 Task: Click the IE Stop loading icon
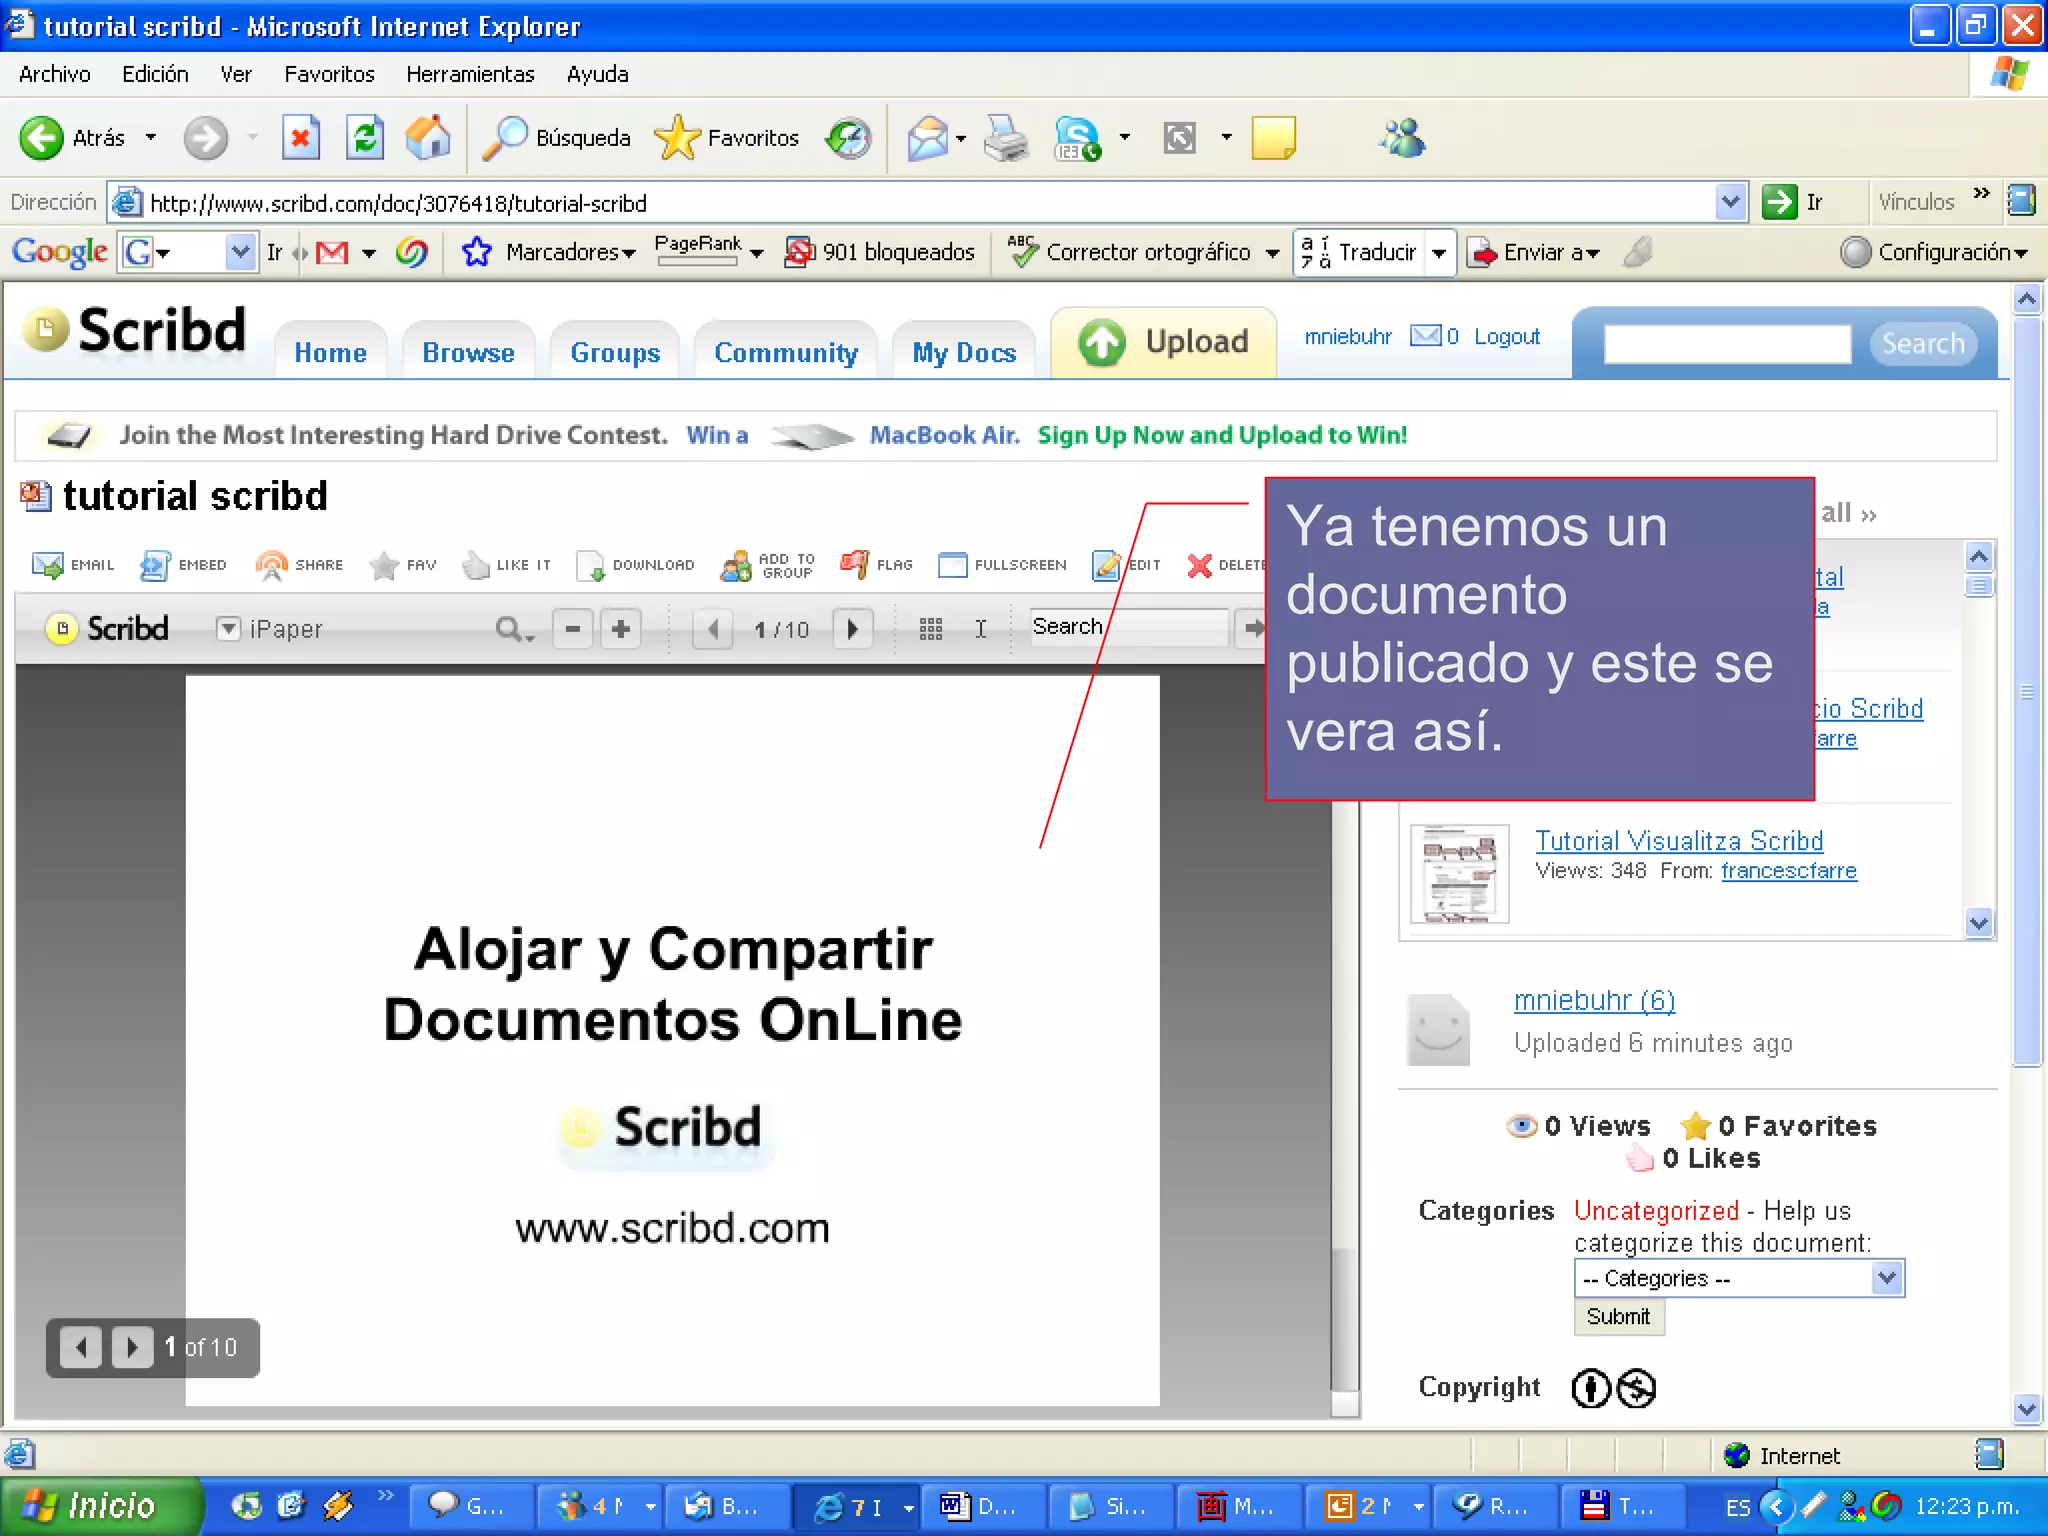[x=300, y=138]
